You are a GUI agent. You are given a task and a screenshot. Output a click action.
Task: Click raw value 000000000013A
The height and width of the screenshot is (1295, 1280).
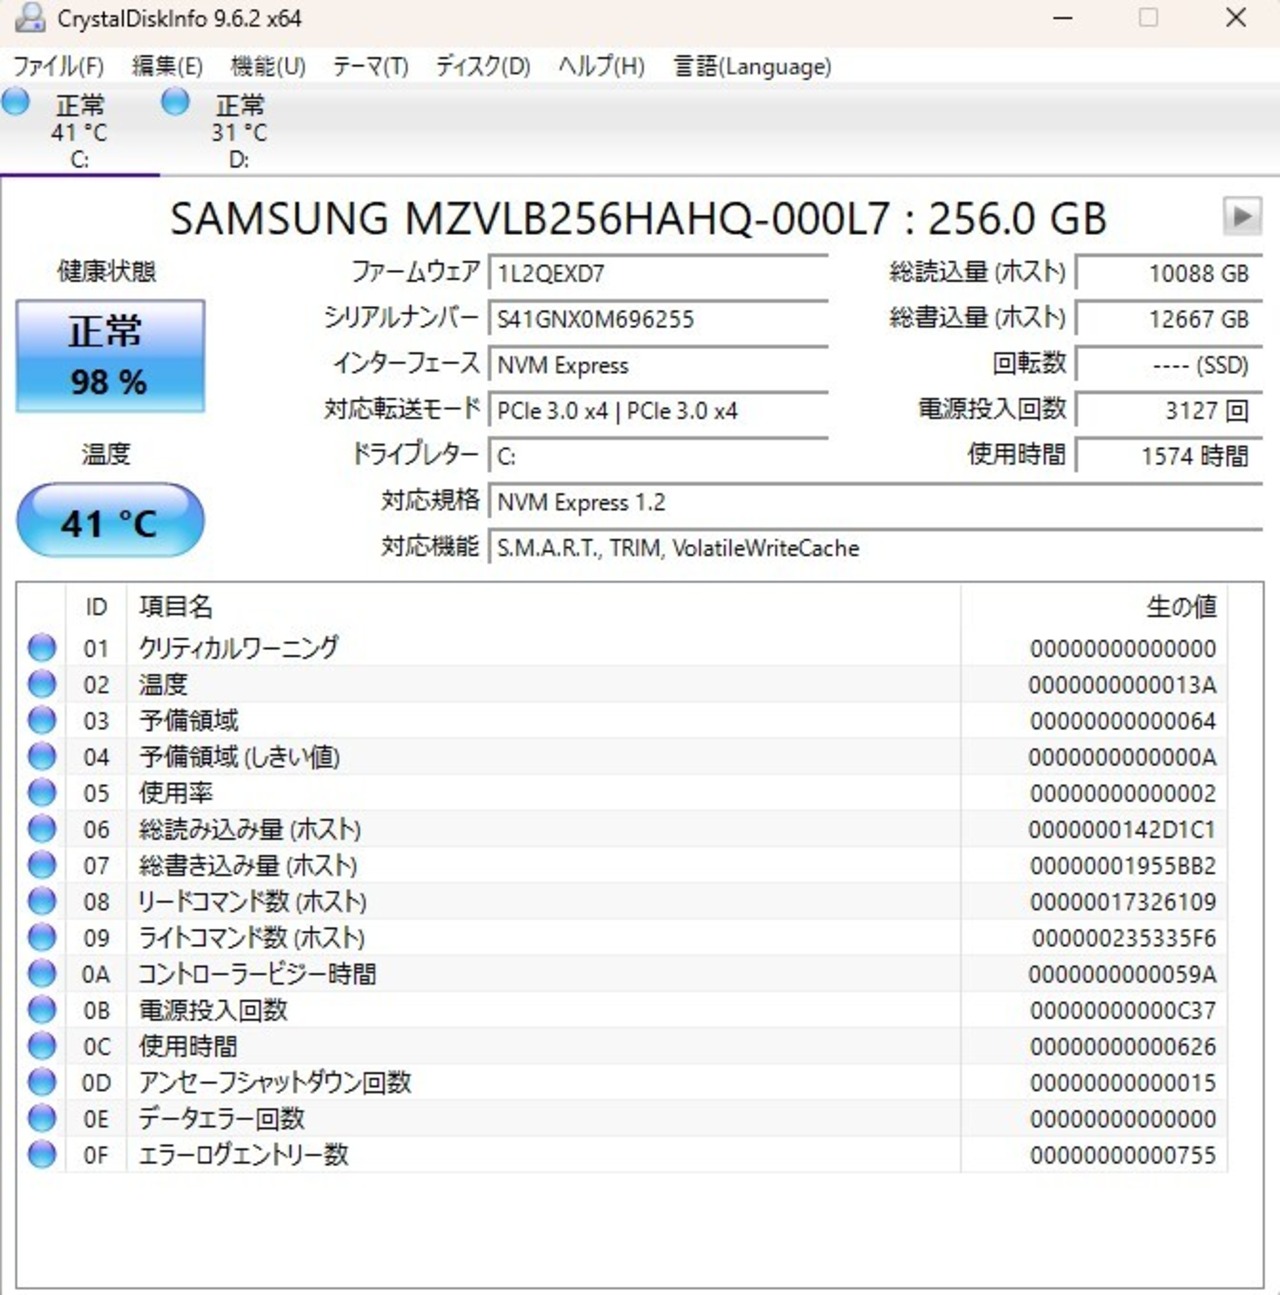pyautogui.click(x=1122, y=685)
